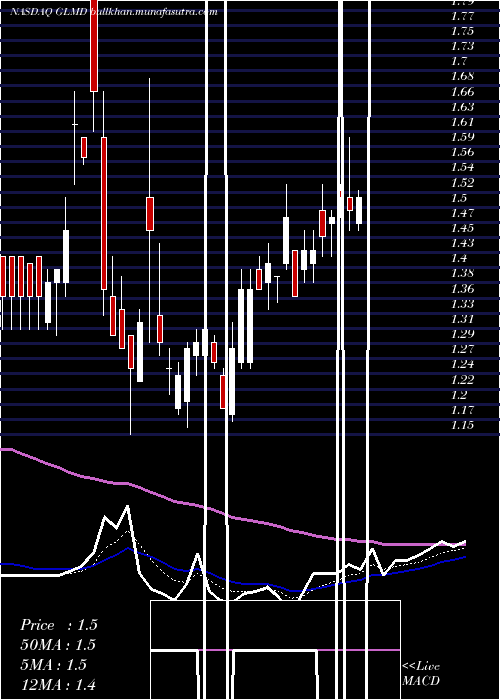
Task: Click the 1.36 price axis label
Action: point(462,289)
